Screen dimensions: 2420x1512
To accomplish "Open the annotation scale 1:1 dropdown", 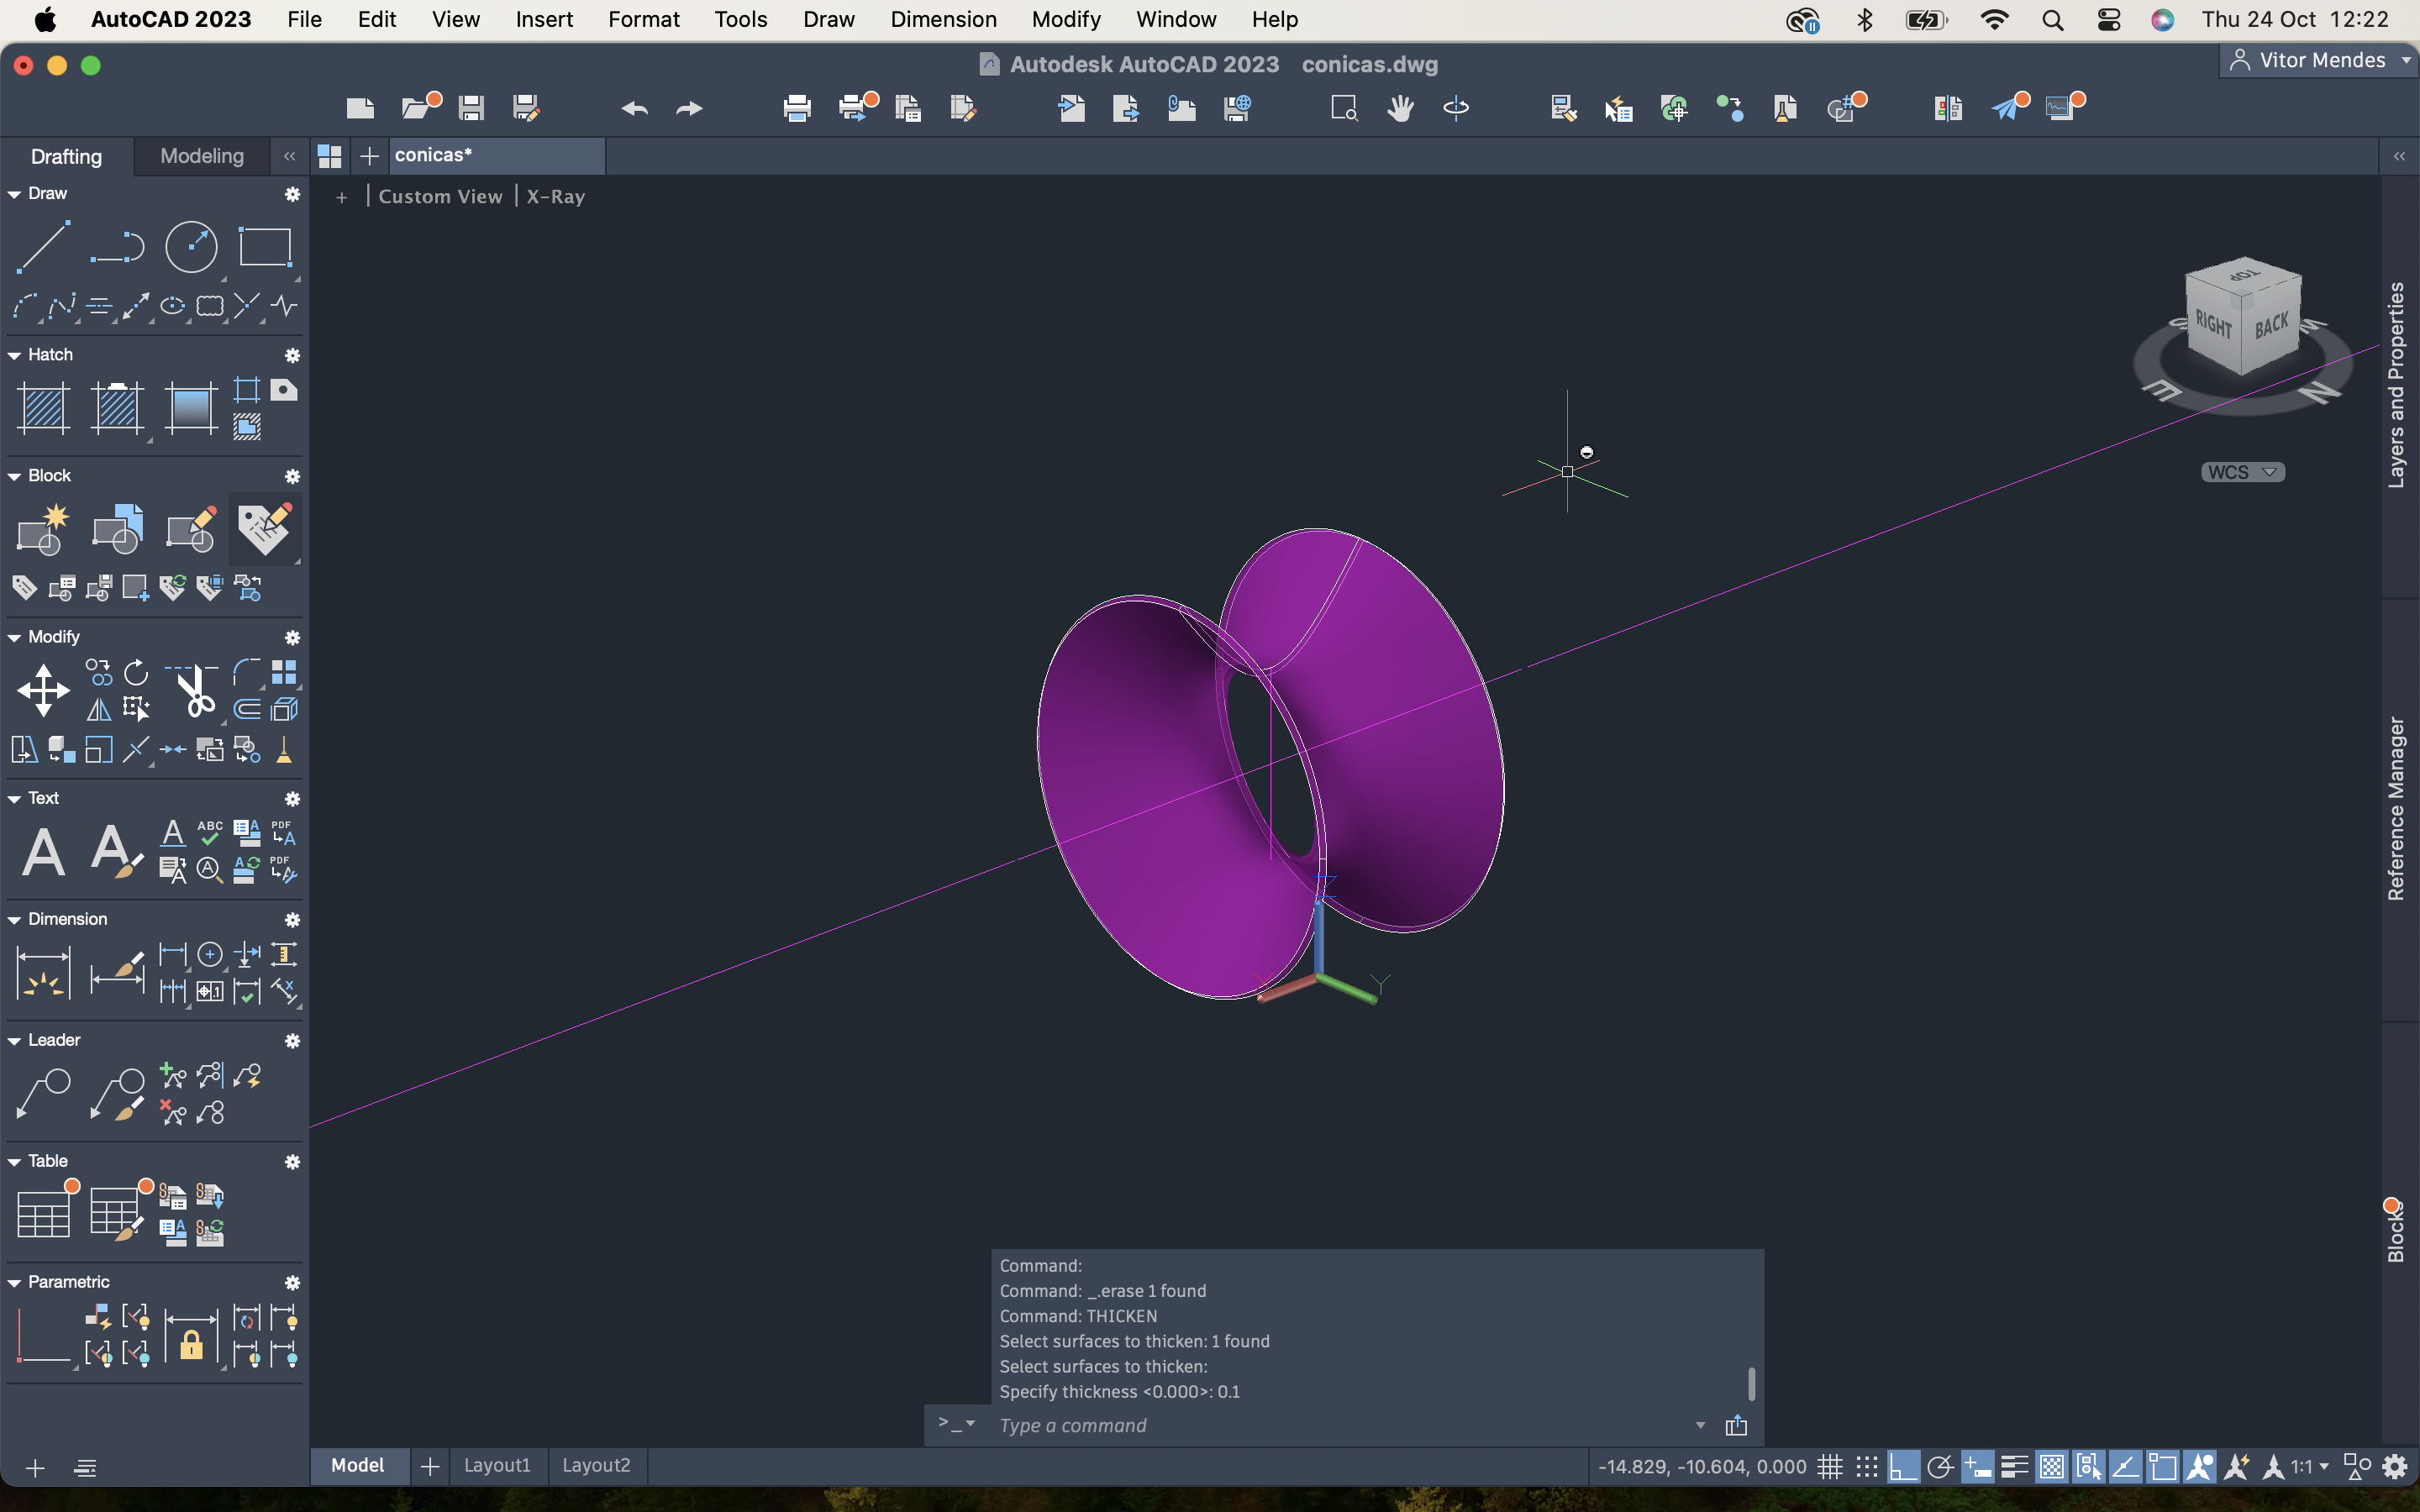I will pyautogui.click(x=2310, y=1467).
